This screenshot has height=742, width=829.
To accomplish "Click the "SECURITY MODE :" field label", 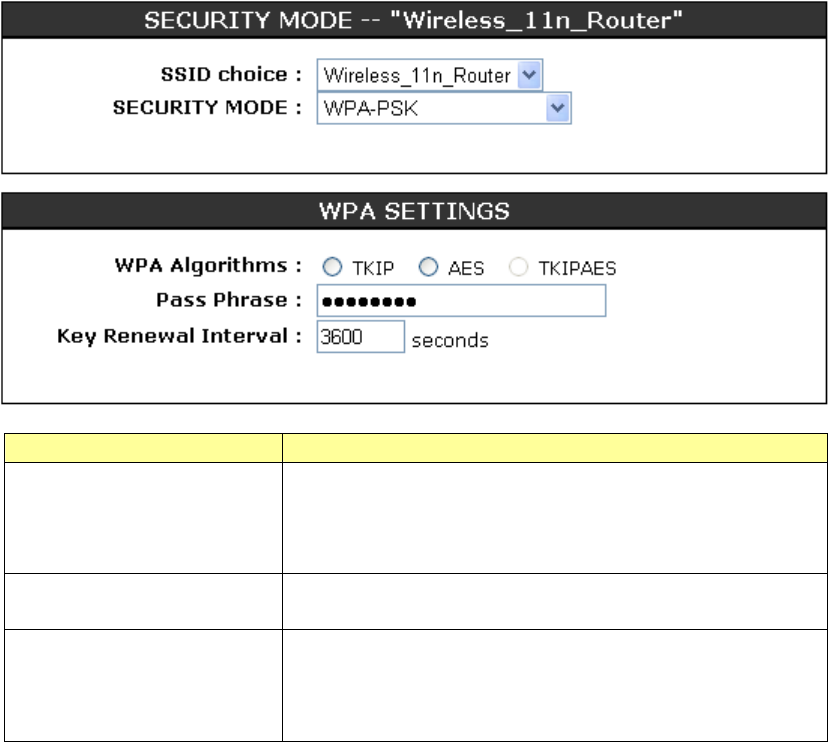I will tap(207, 107).
